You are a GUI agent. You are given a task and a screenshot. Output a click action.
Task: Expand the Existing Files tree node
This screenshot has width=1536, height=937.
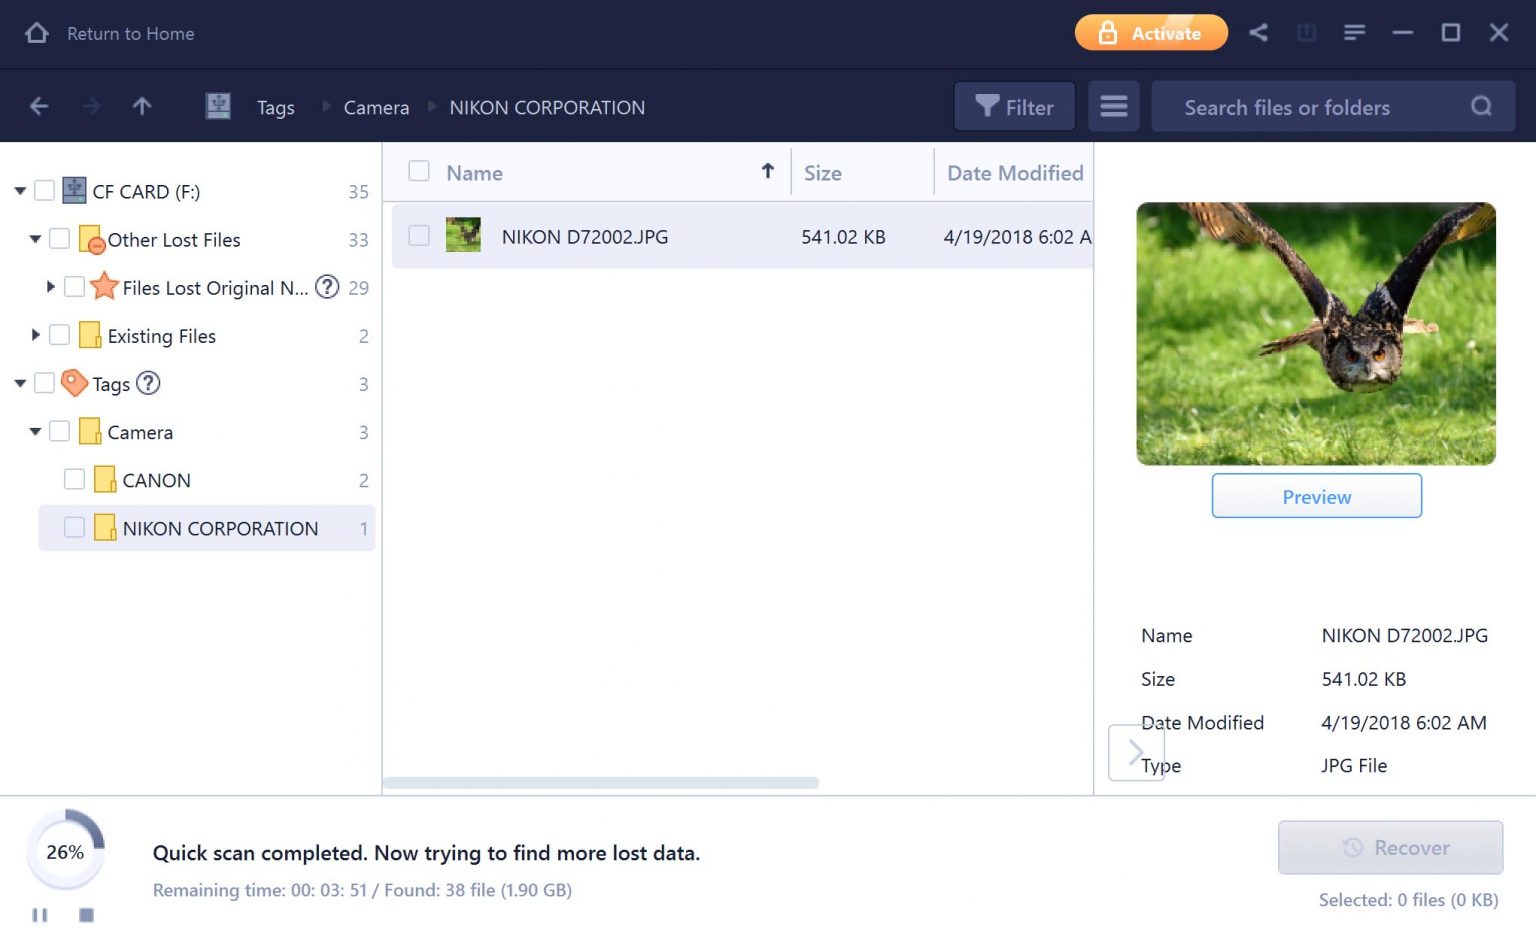coord(35,335)
